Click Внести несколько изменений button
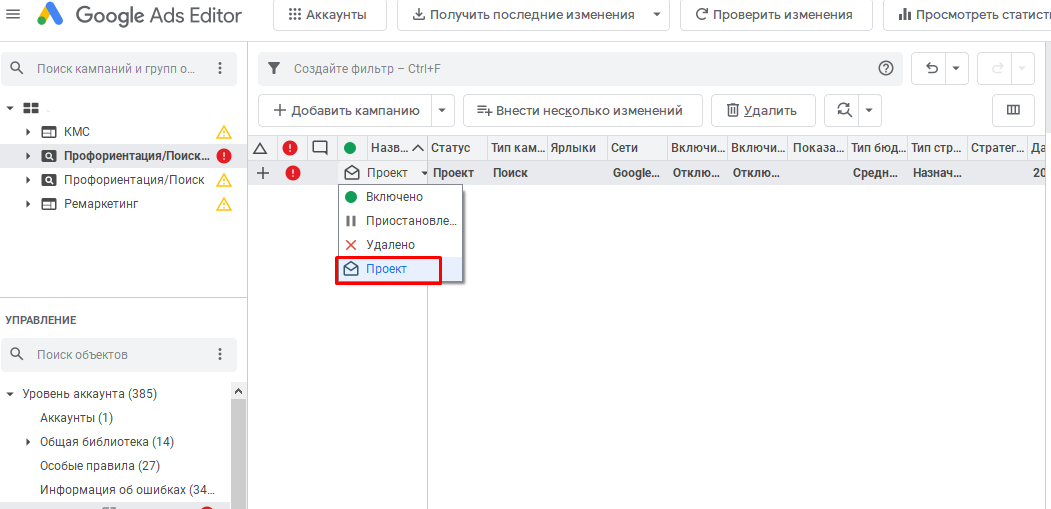 click(x=582, y=111)
